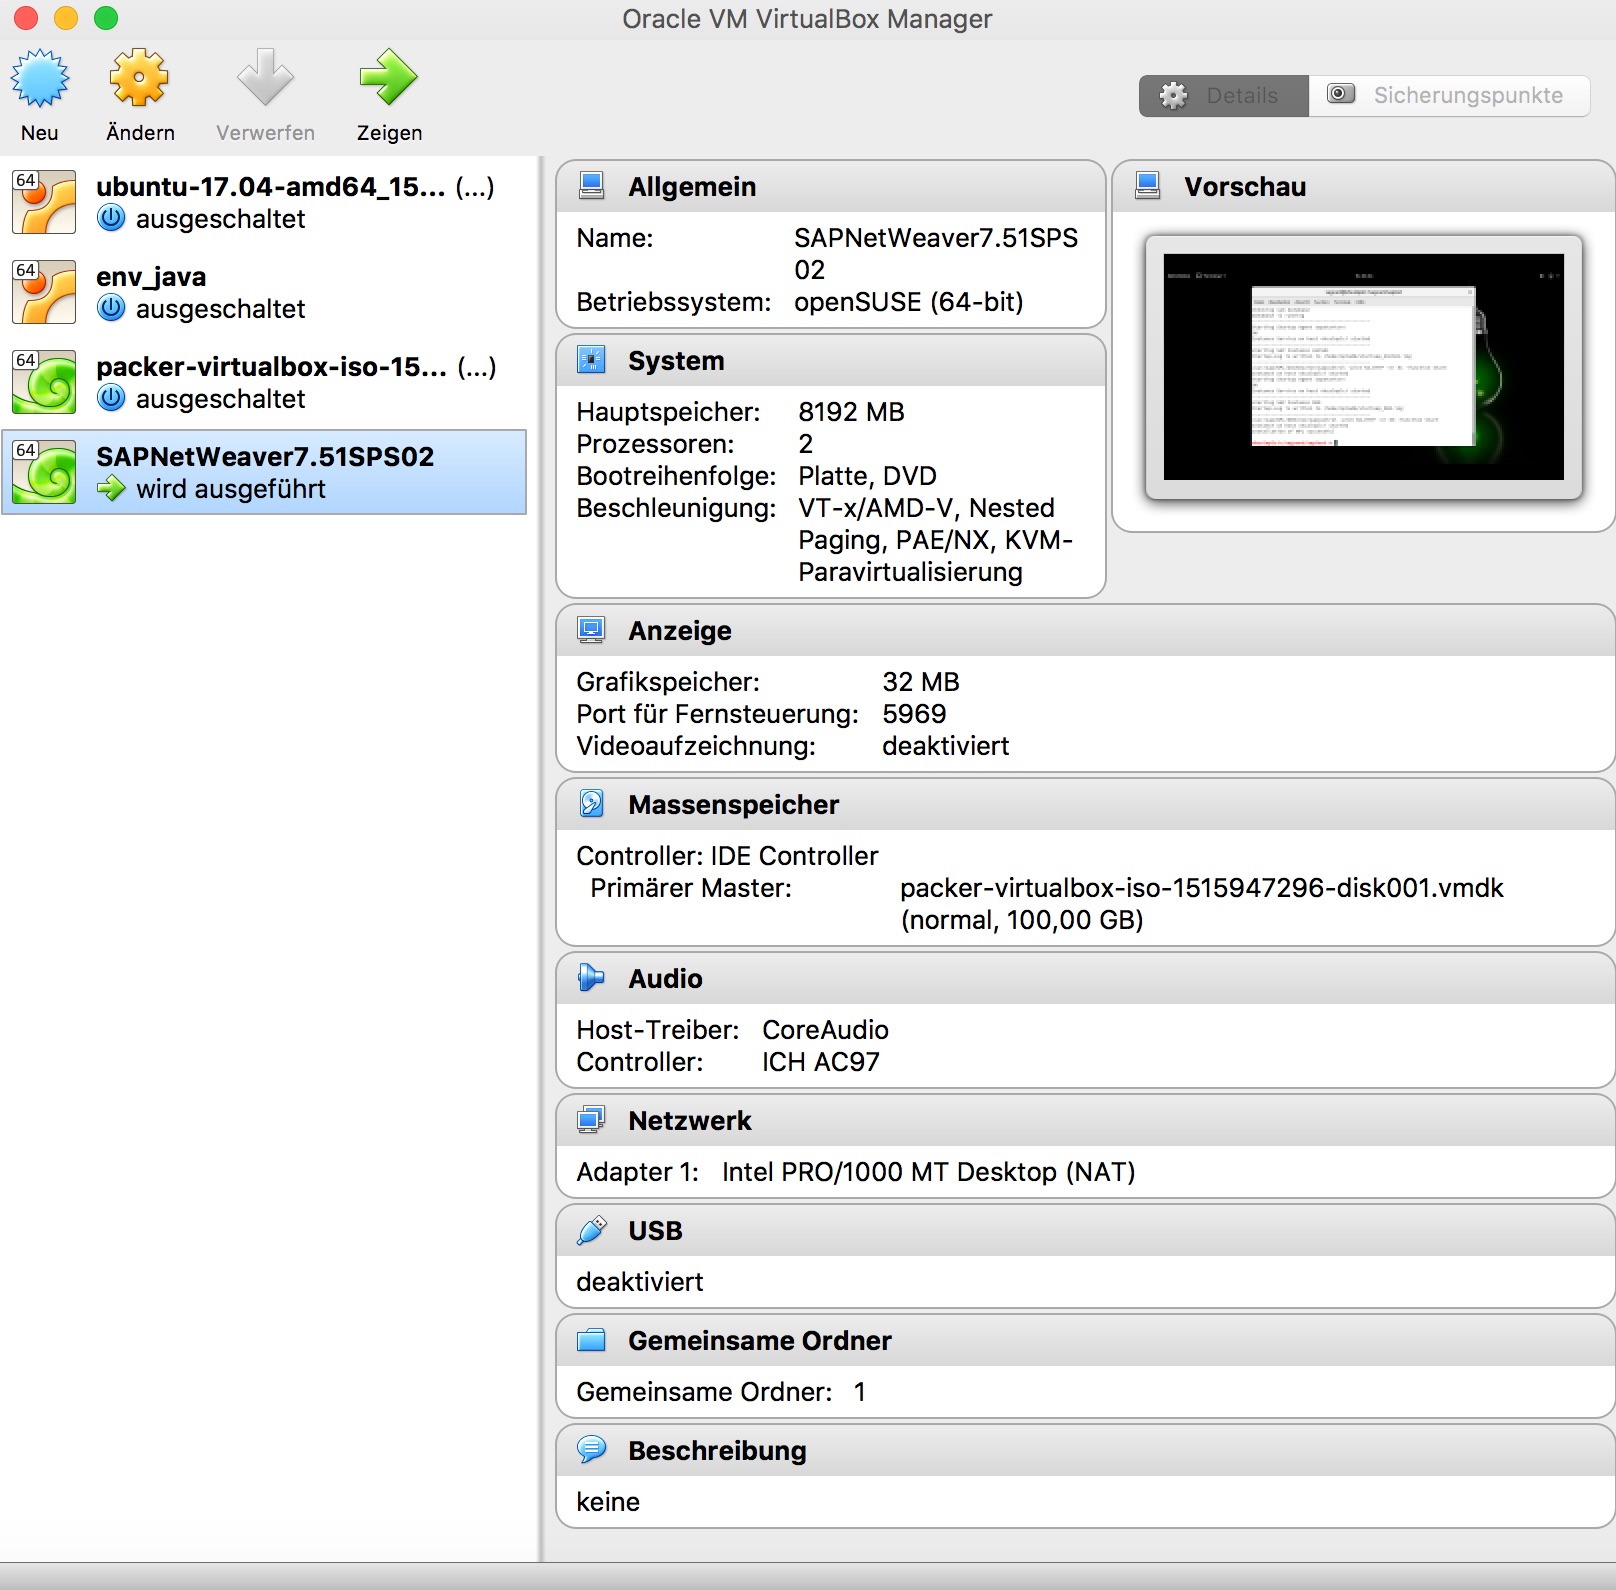Click the Beschreibung speech bubble icon
The image size is (1616, 1590).
(x=592, y=1450)
